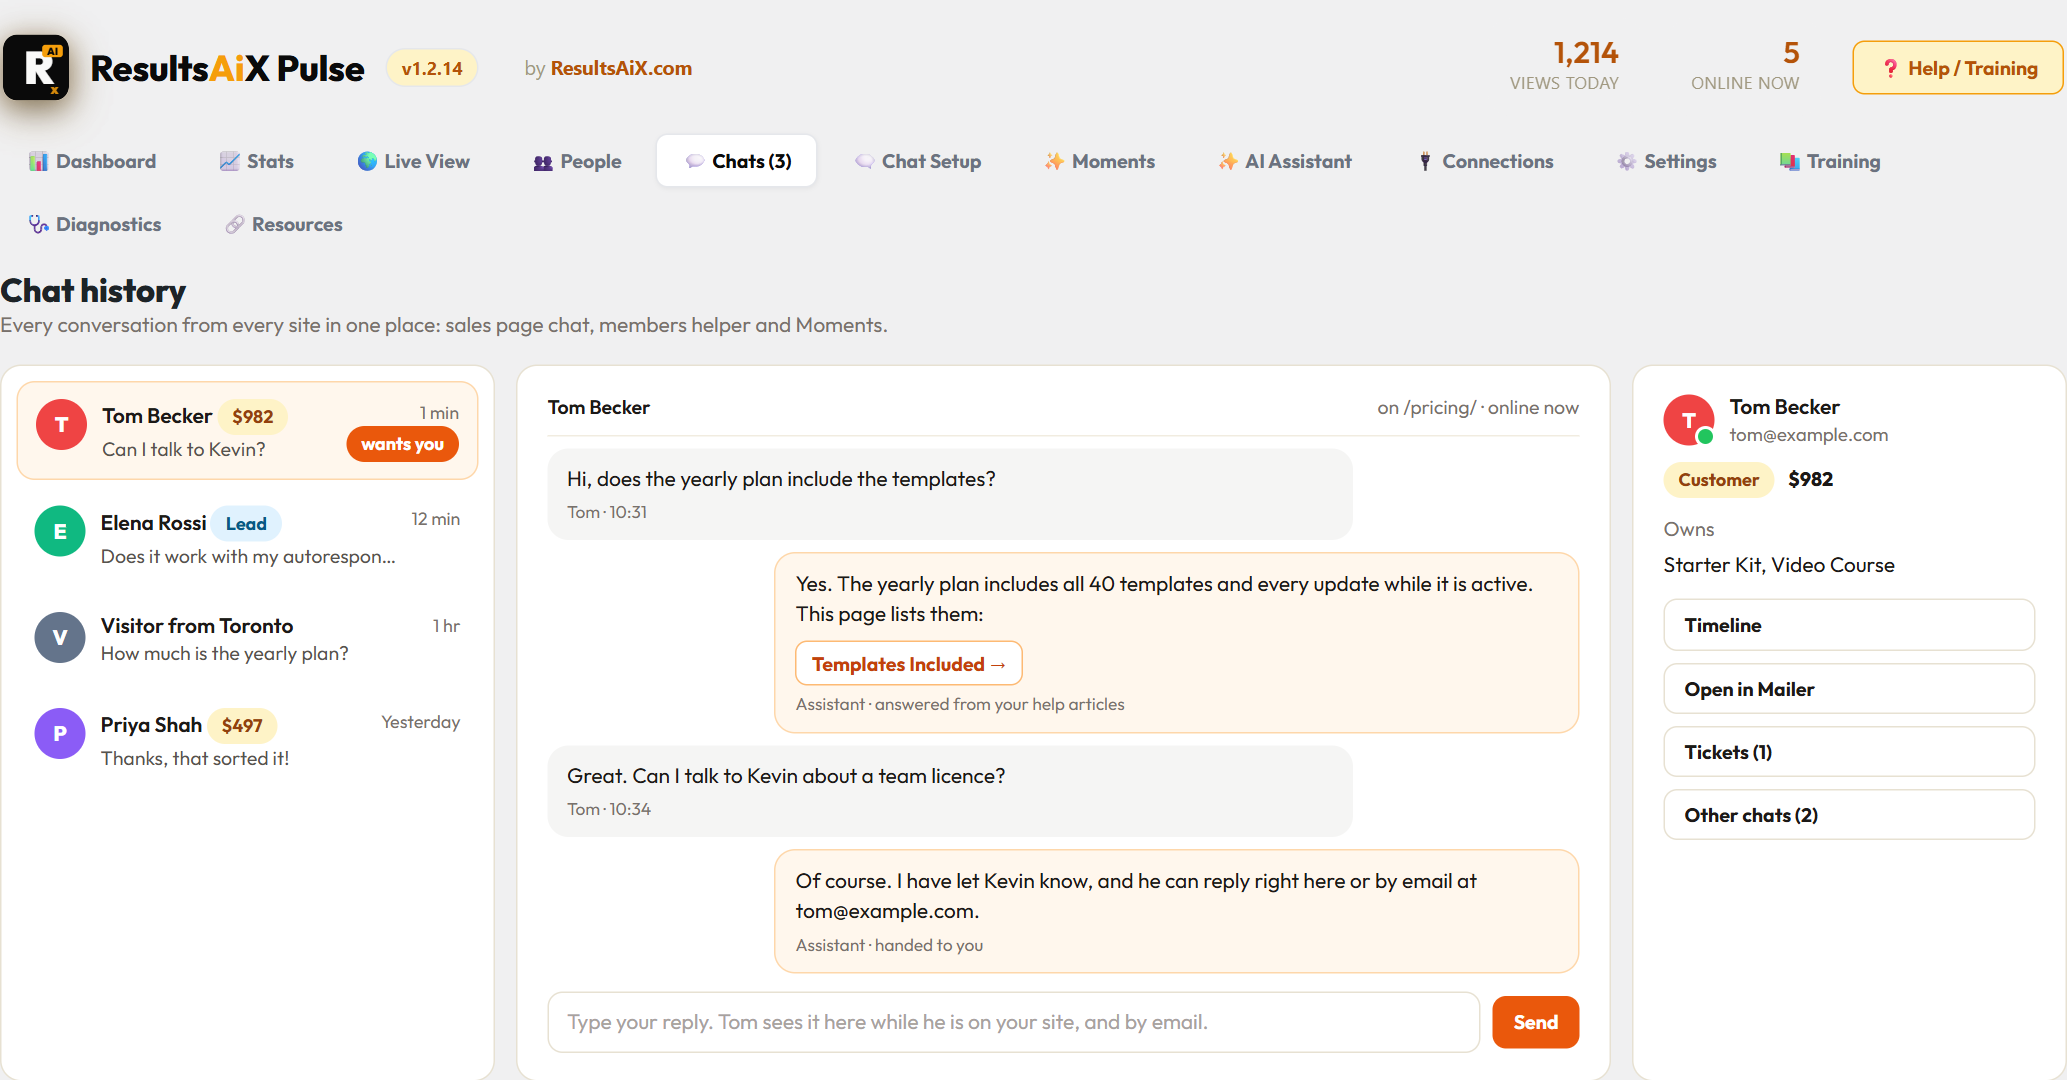Open the Templates Included link
This screenshot has width=2067, height=1080.
[908, 664]
